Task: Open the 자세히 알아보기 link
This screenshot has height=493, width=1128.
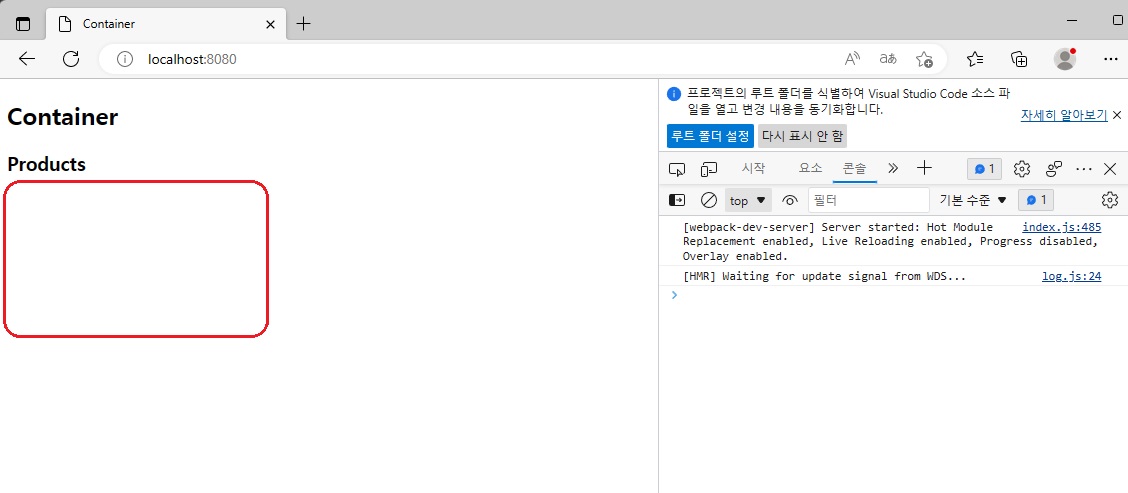Action: [x=1064, y=115]
